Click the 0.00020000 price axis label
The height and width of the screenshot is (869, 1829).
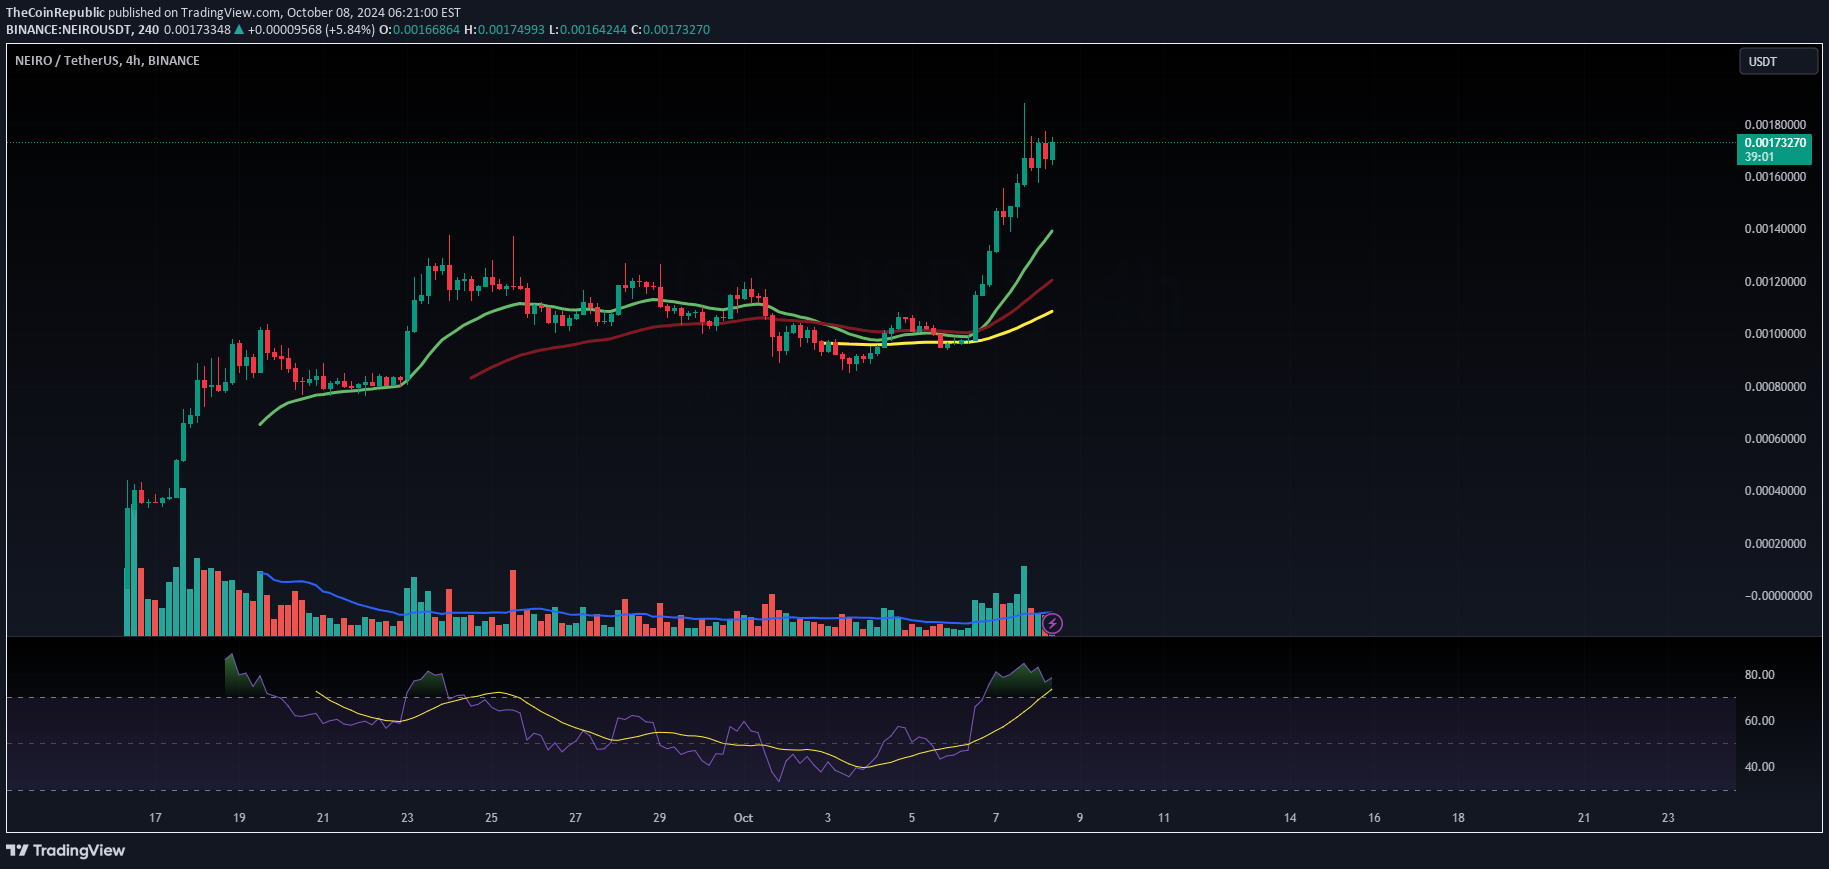pyautogui.click(x=1775, y=544)
